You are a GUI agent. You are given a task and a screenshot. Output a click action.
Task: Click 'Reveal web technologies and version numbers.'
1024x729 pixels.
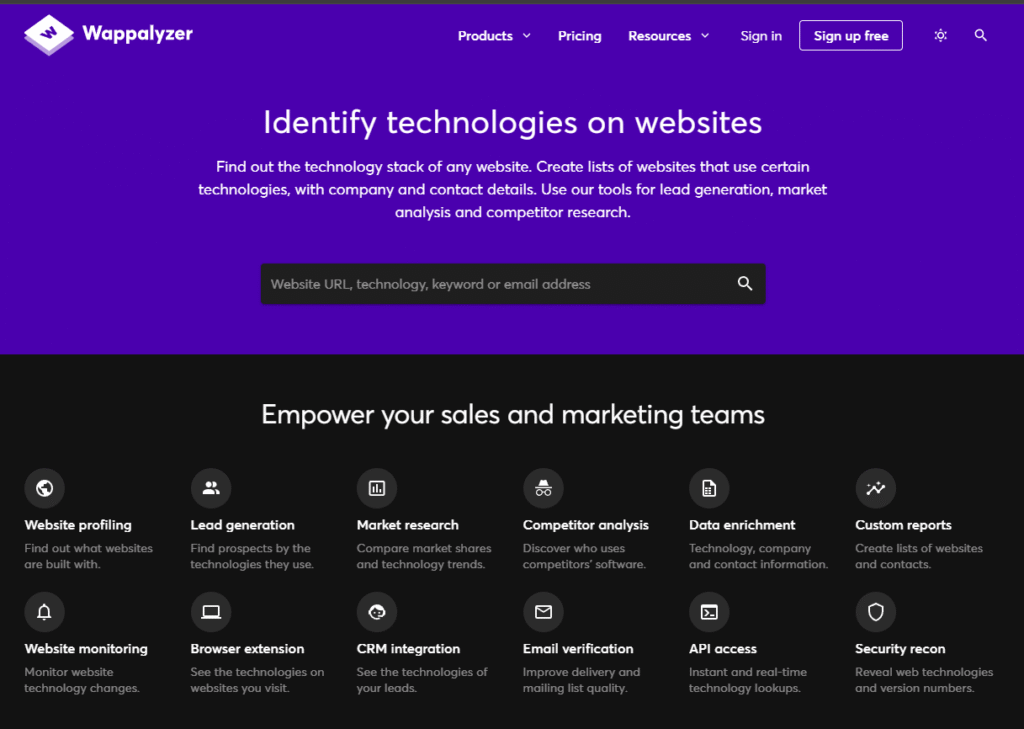pyautogui.click(x=924, y=679)
